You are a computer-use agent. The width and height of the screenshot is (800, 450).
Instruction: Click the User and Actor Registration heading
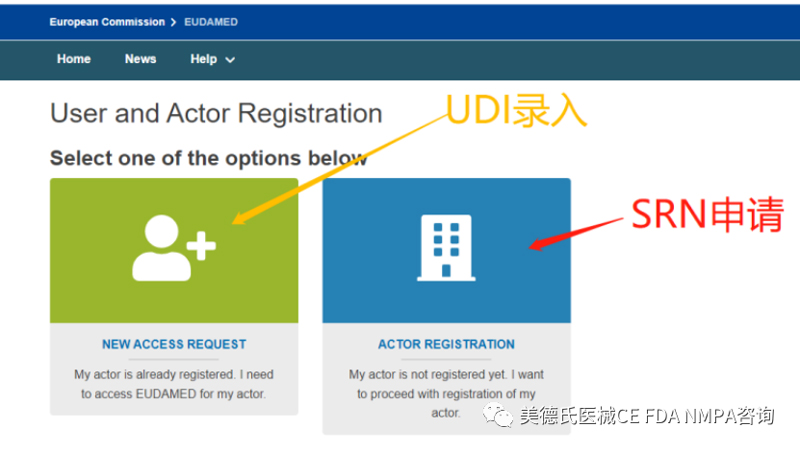(x=216, y=113)
